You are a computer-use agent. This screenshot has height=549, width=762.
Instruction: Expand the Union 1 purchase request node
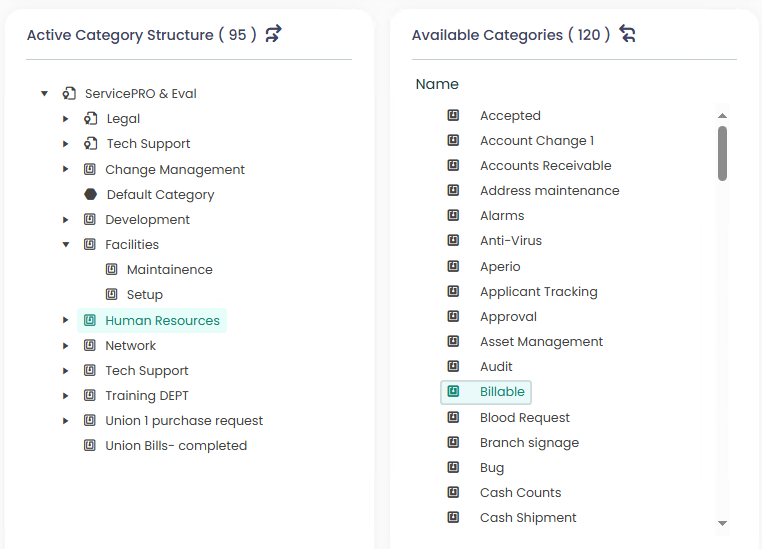pos(66,421)
